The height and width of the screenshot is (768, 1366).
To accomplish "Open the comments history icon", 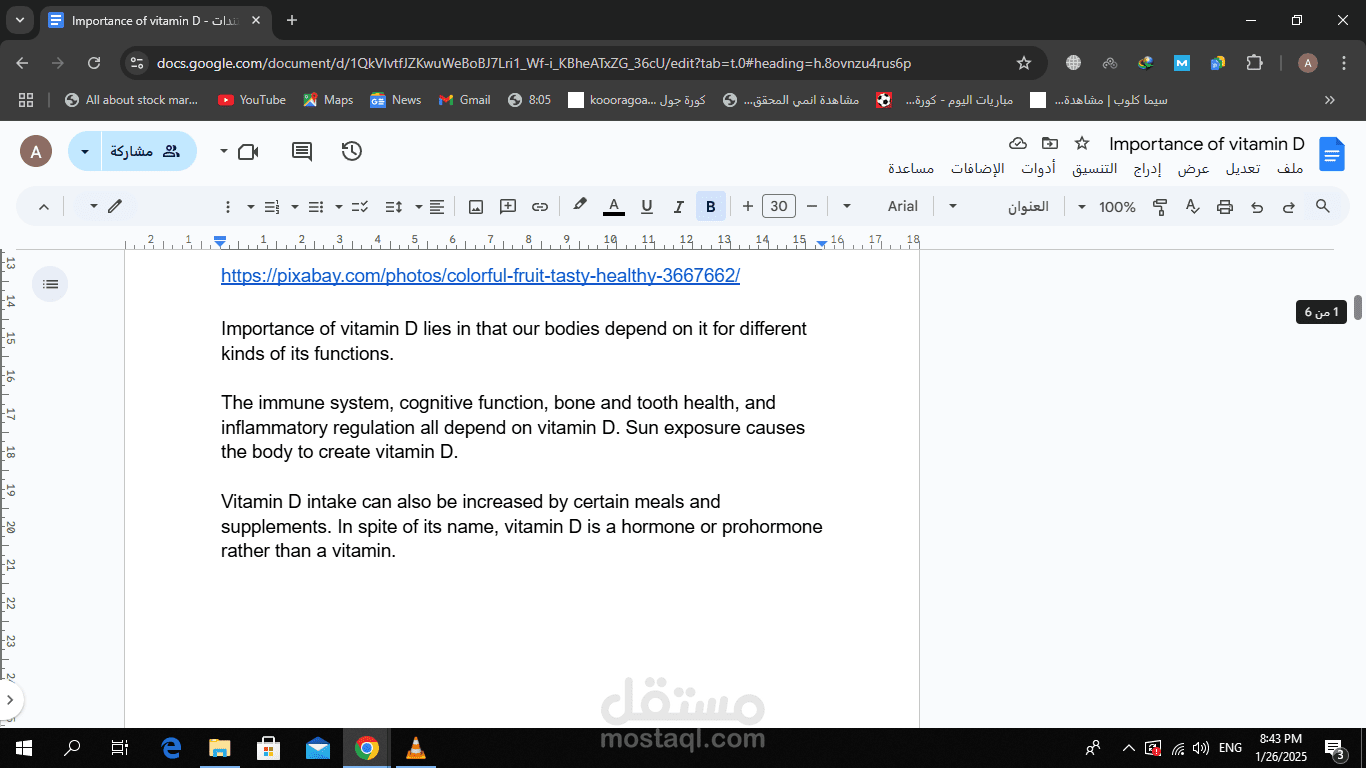I will coord(302,151).
